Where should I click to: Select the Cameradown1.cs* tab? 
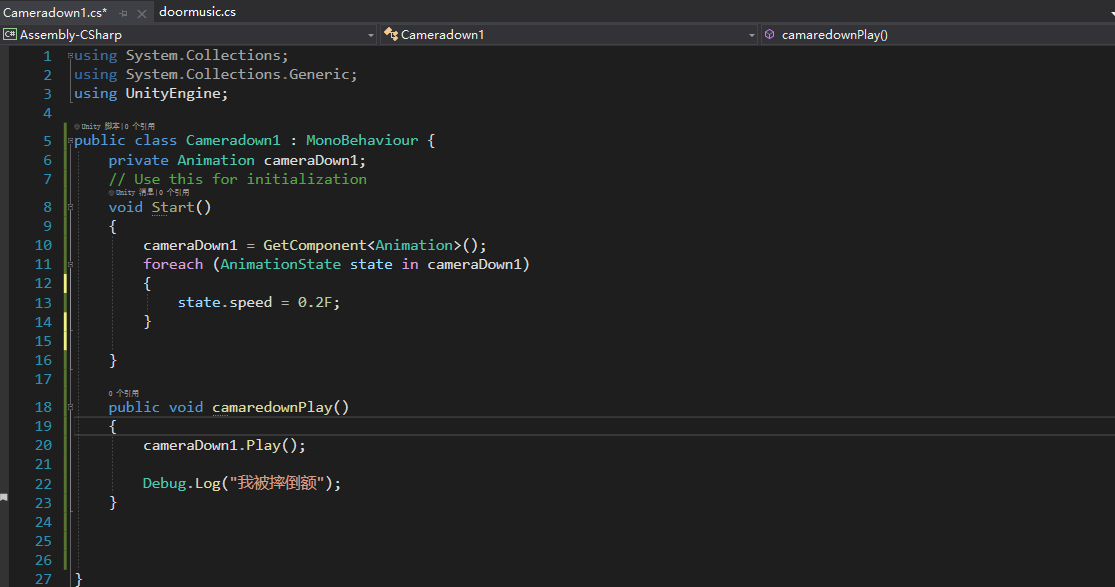55,12
